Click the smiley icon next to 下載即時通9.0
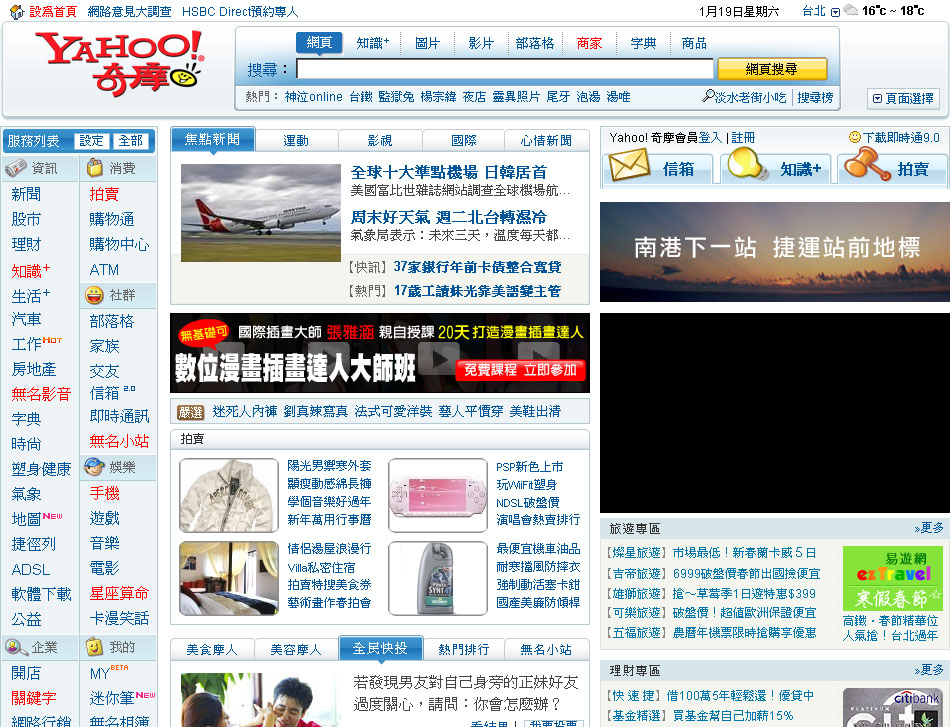This screenshot has width=950, height=727. point(854,137)
